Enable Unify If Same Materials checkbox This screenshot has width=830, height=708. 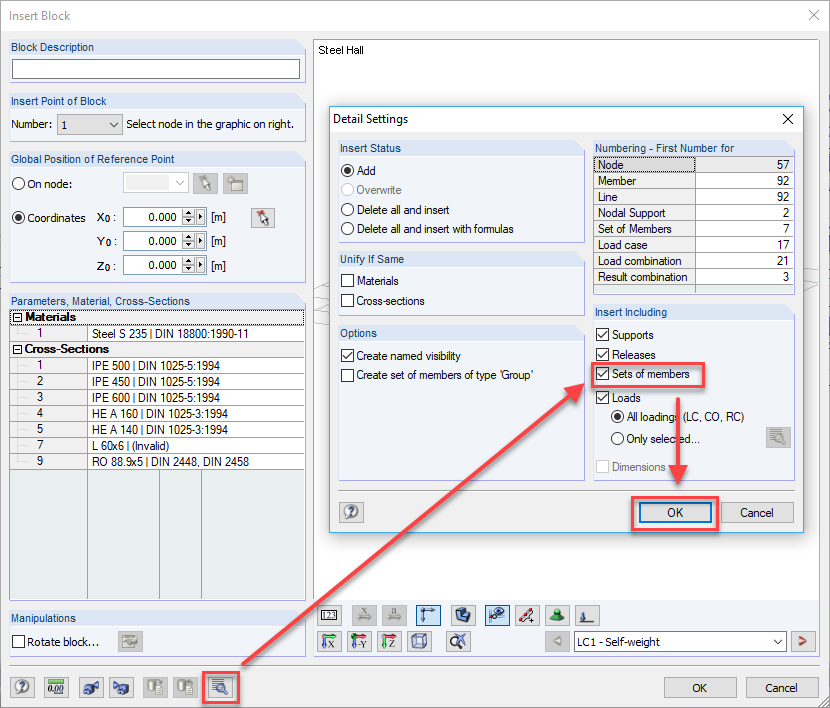[347, 280]
